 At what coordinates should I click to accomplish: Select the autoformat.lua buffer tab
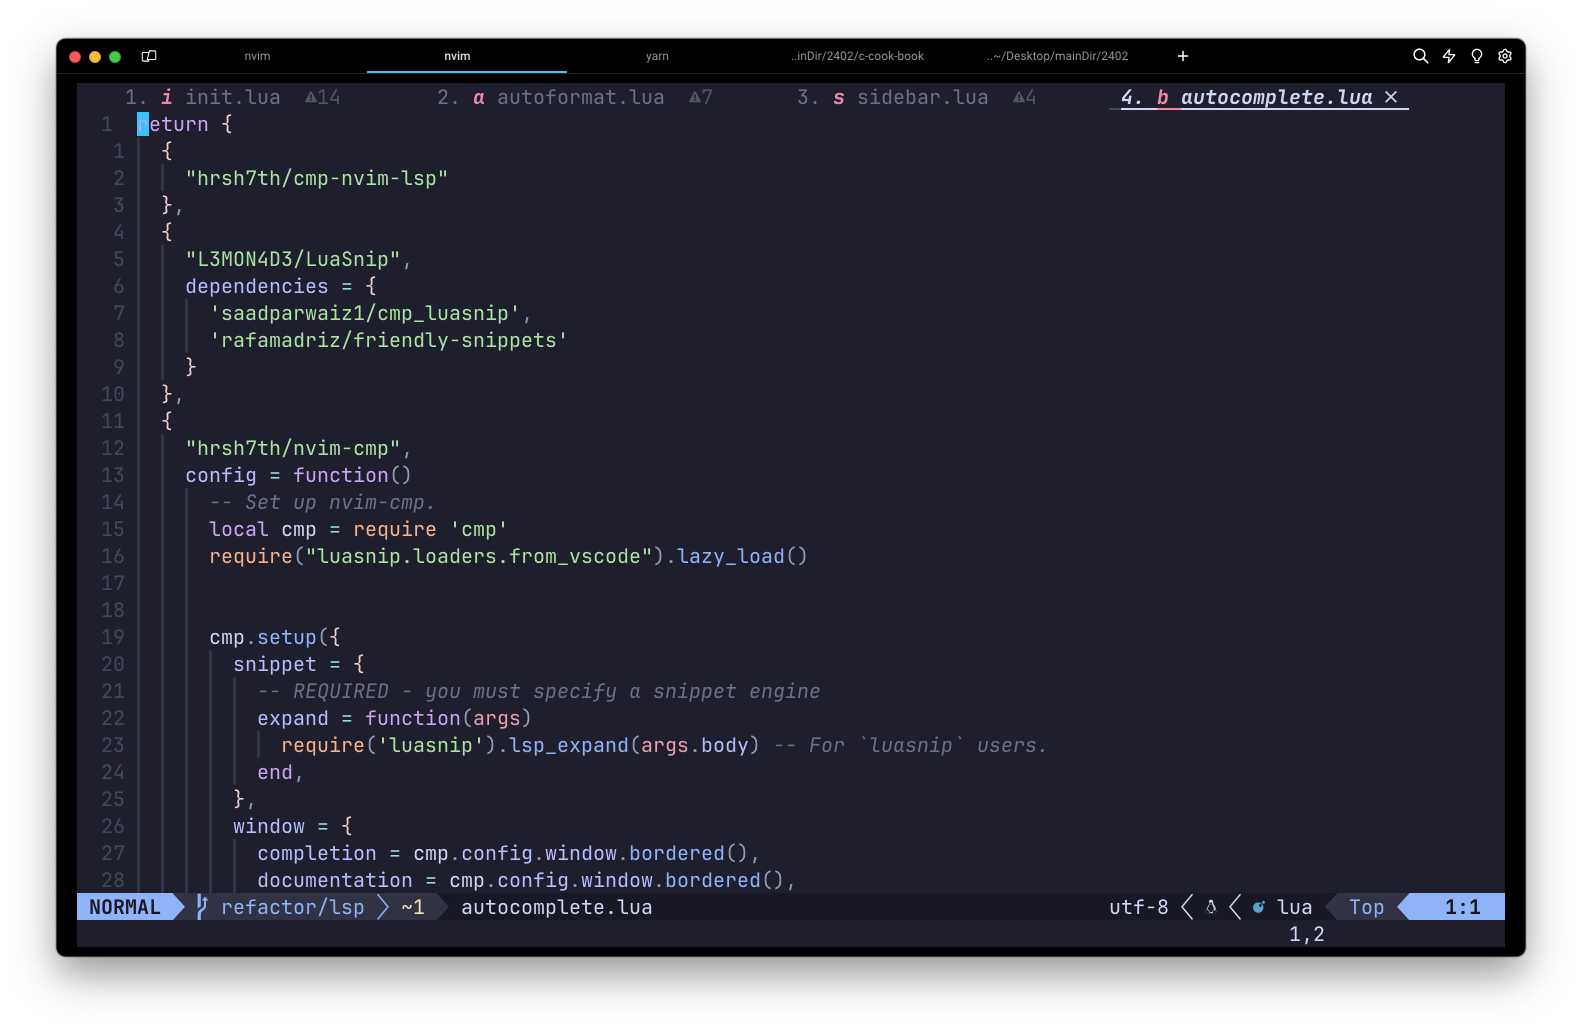tap(580, 97)
